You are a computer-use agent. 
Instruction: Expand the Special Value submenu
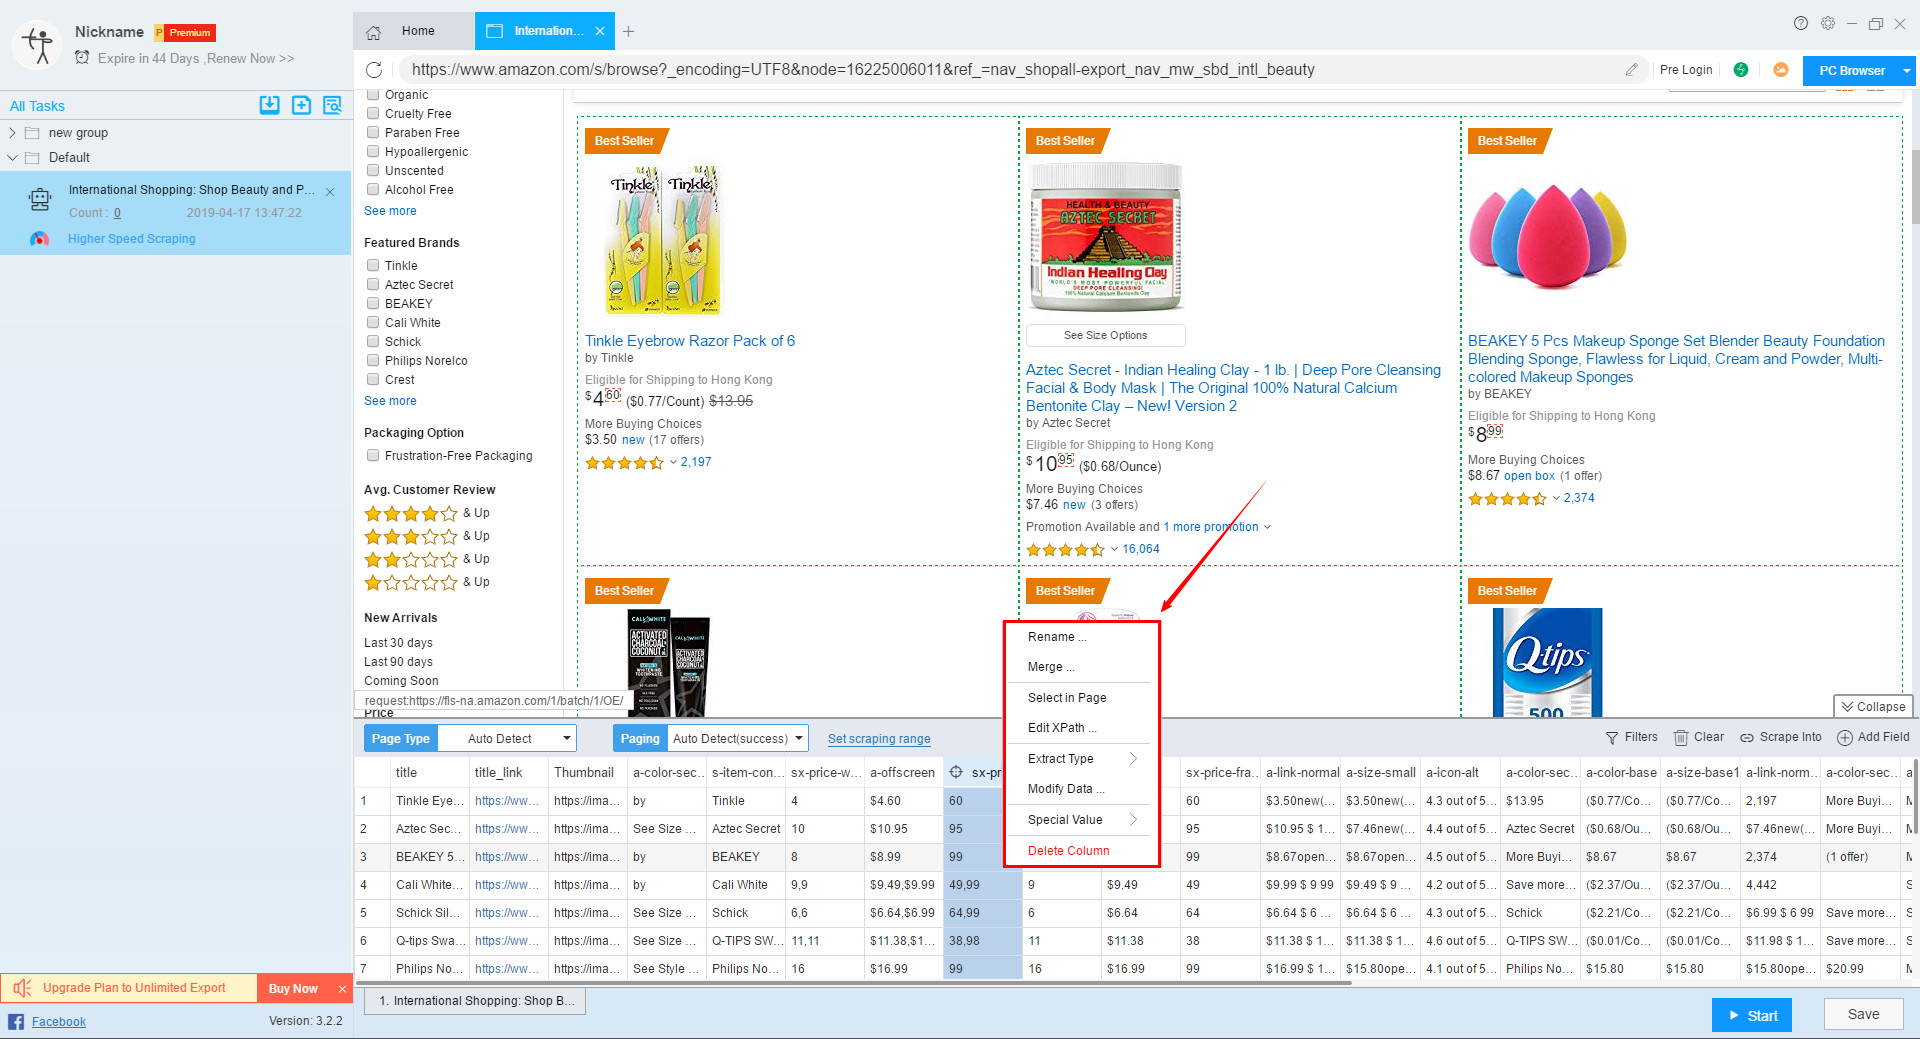point(1134,820)
